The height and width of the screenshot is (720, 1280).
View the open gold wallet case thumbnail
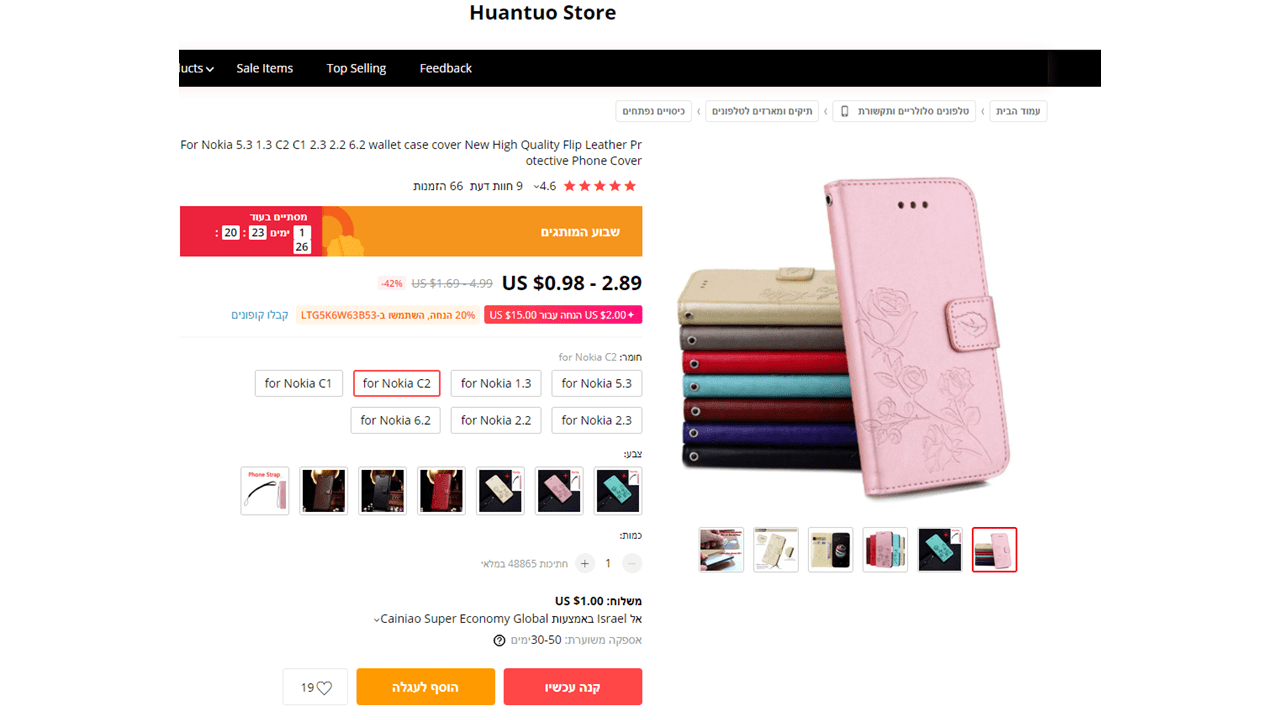776,550
